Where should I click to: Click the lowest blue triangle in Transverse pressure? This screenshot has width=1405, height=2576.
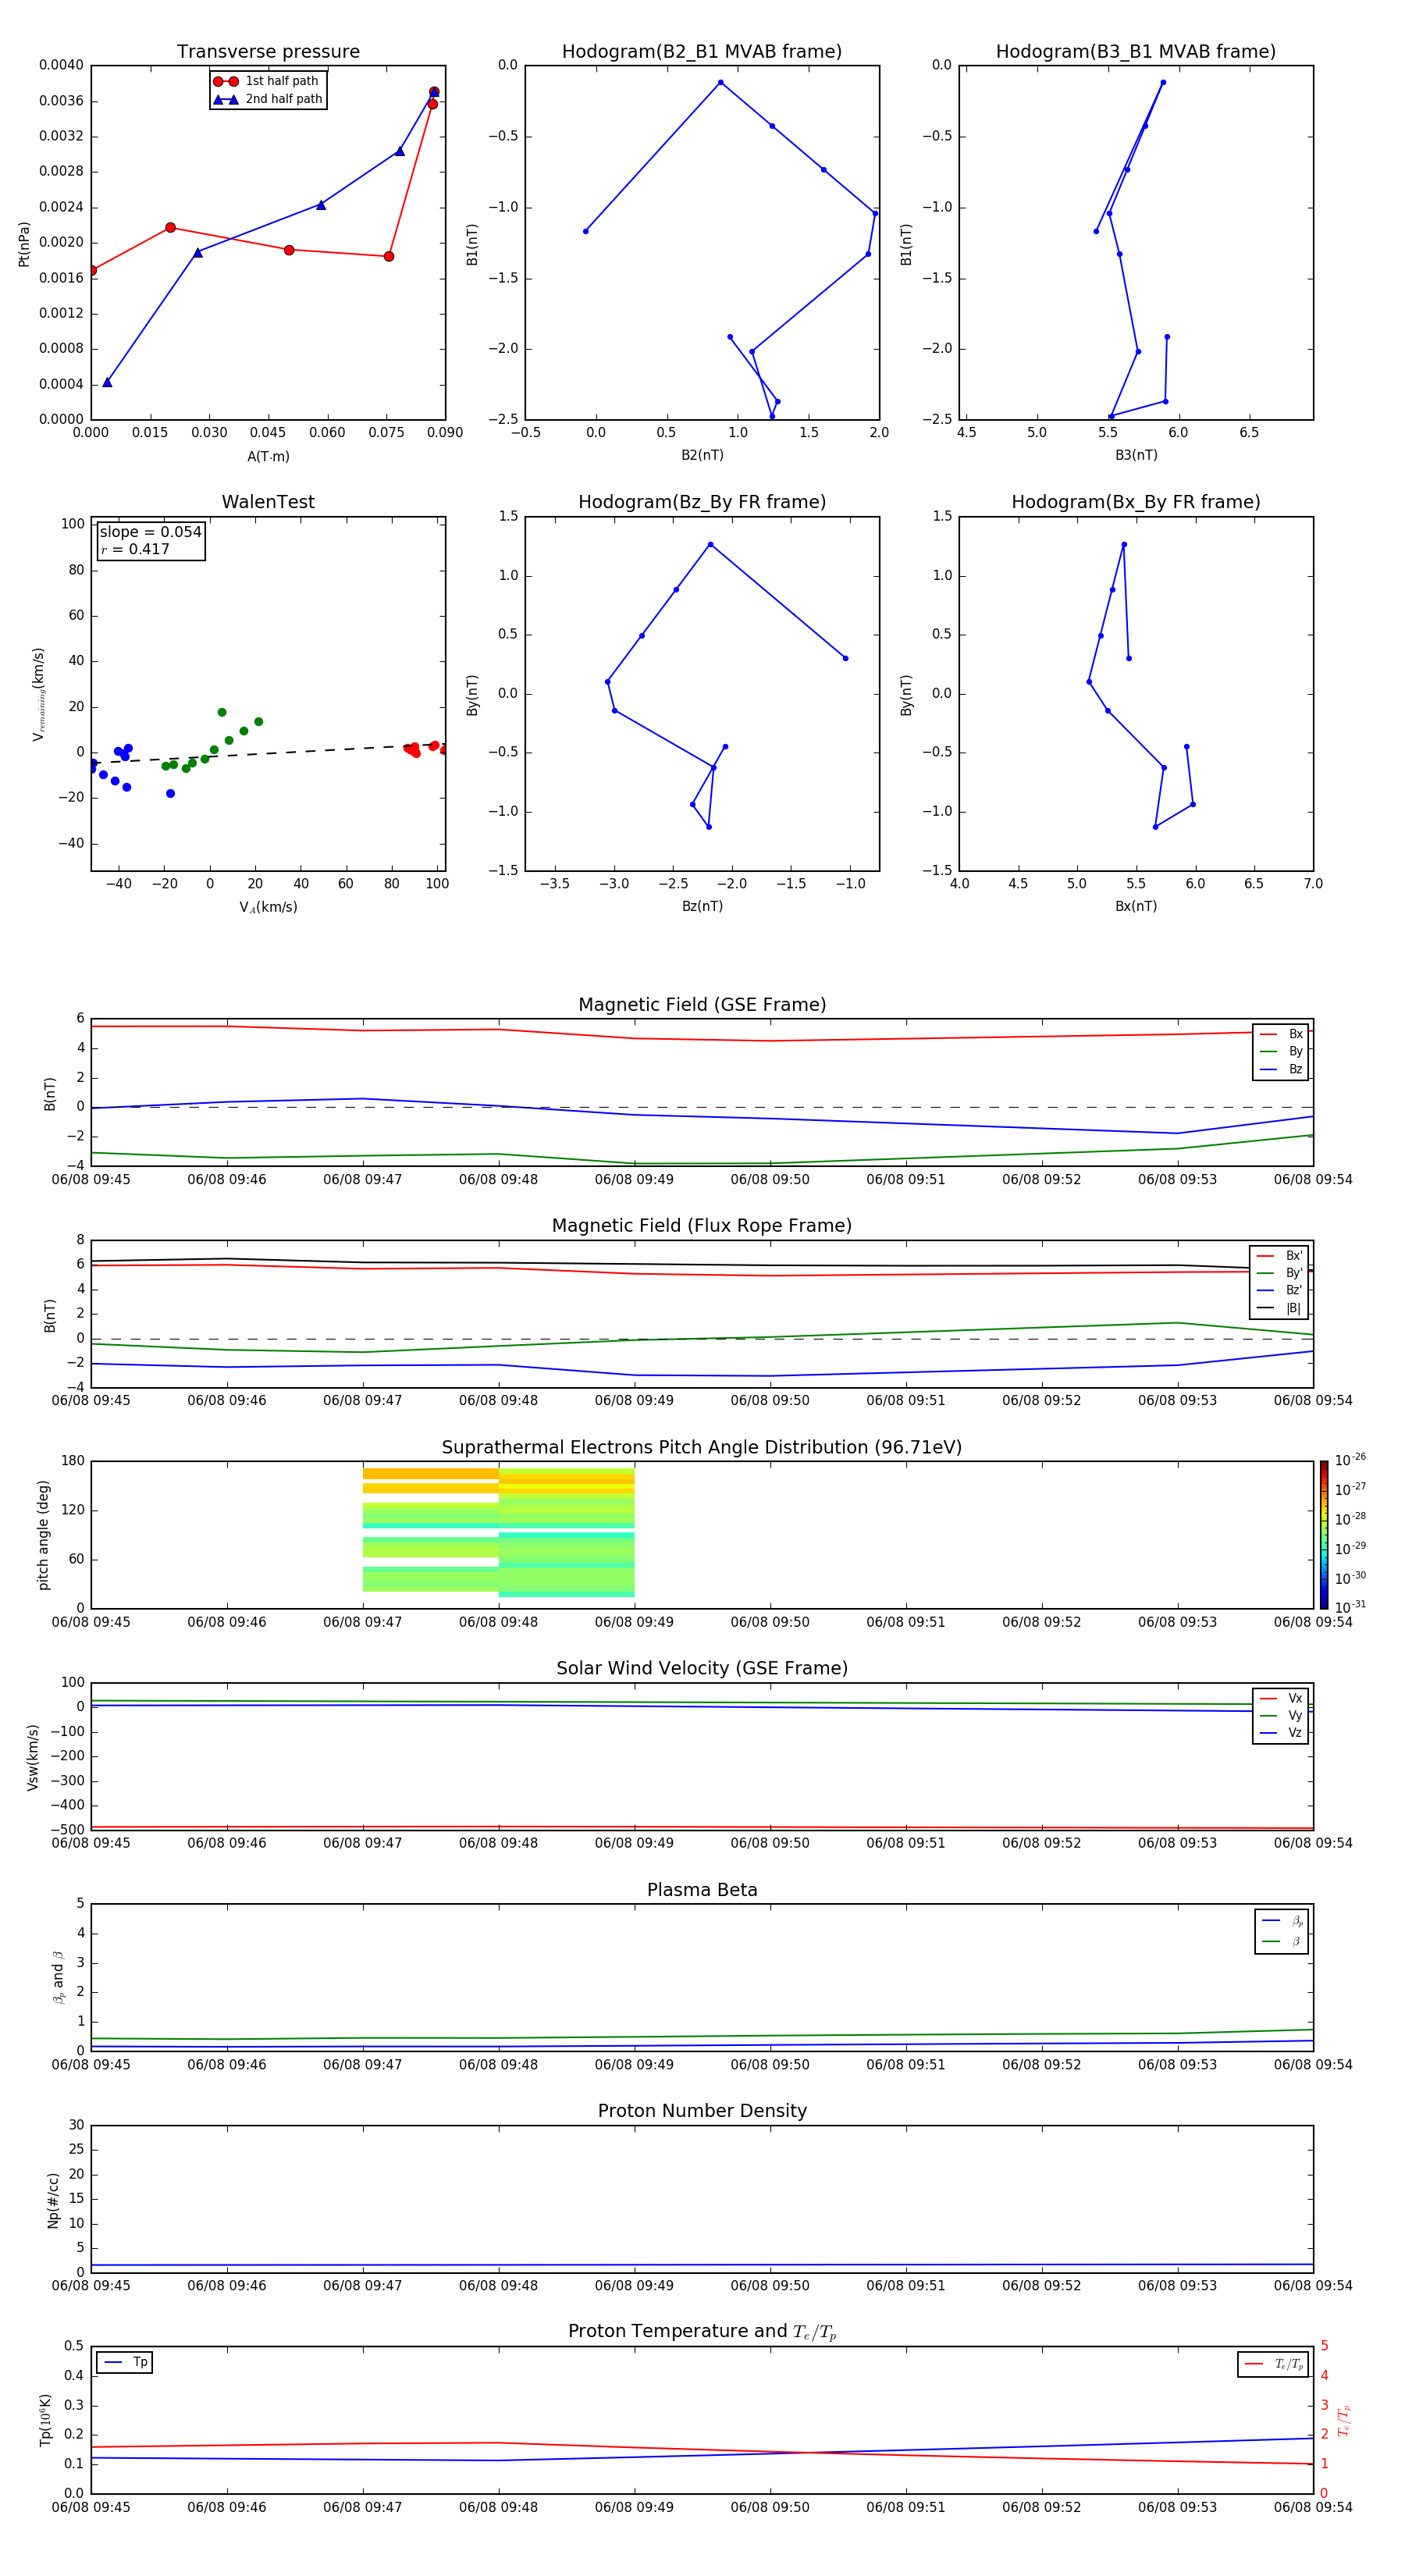107,382
